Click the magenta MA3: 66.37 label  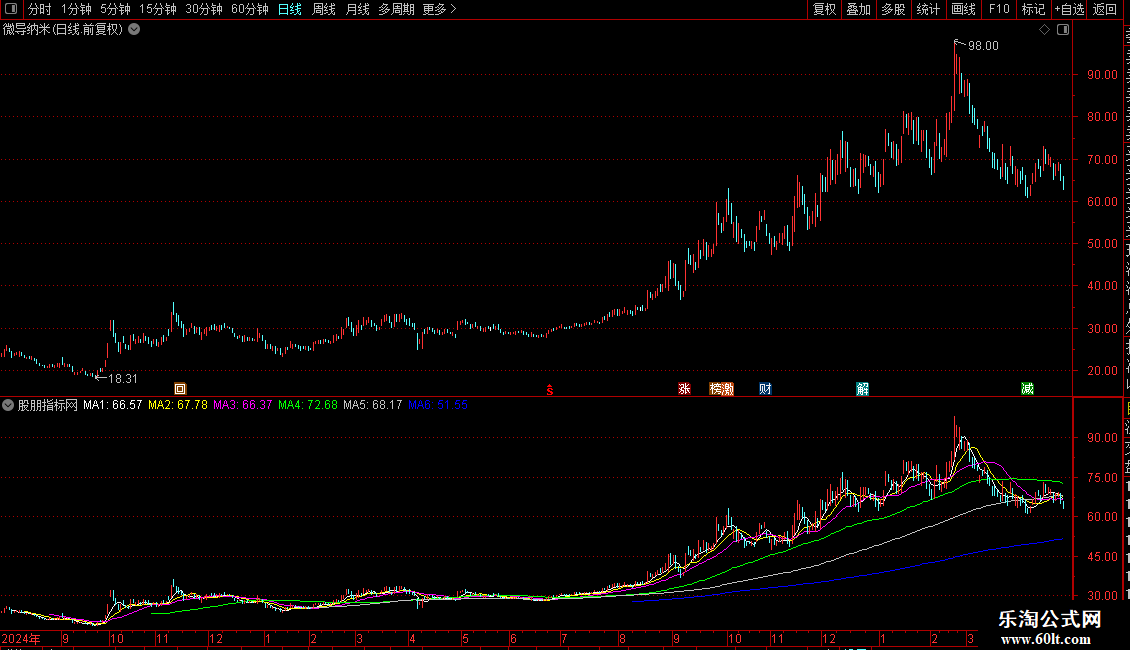tap(243, 405)
